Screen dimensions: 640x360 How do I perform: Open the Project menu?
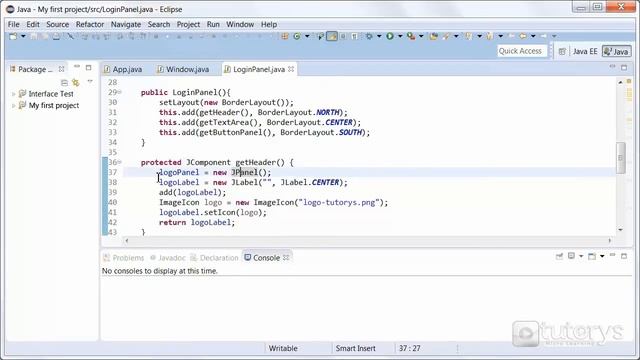pyautogui.click(x=188, y=24)
